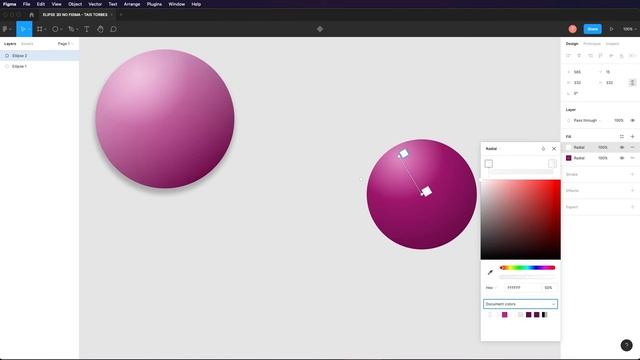
Task: Open the Document colors dropdown
Action: (520, 304)
